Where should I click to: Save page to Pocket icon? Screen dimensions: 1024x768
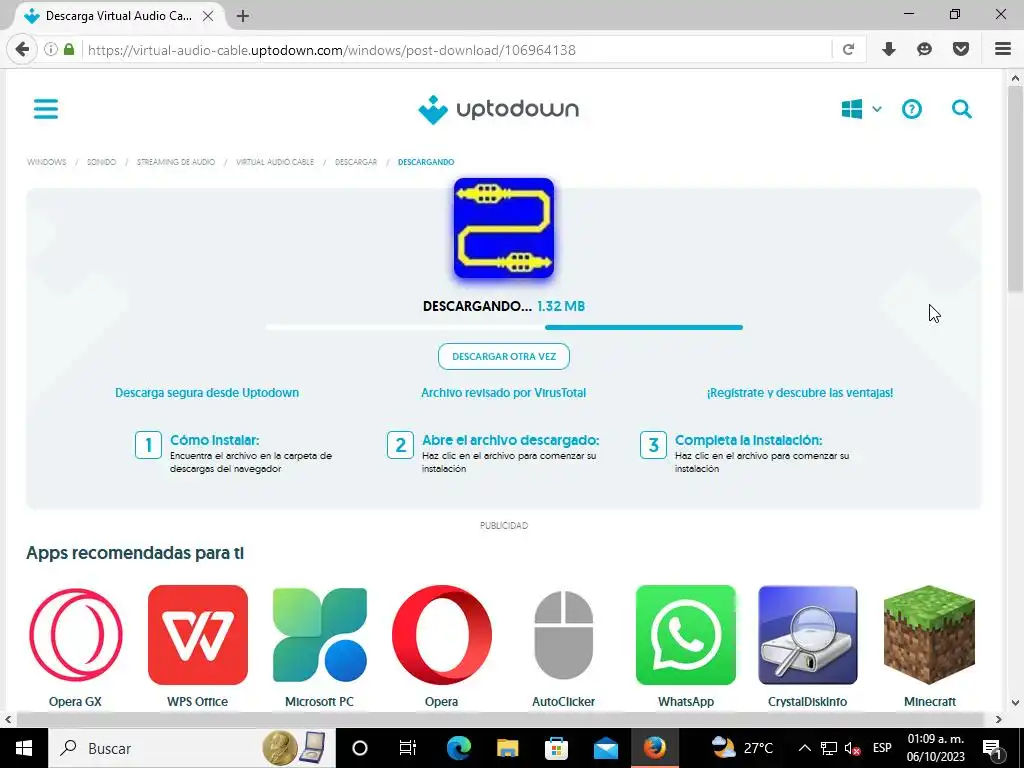tap(960, 50)
